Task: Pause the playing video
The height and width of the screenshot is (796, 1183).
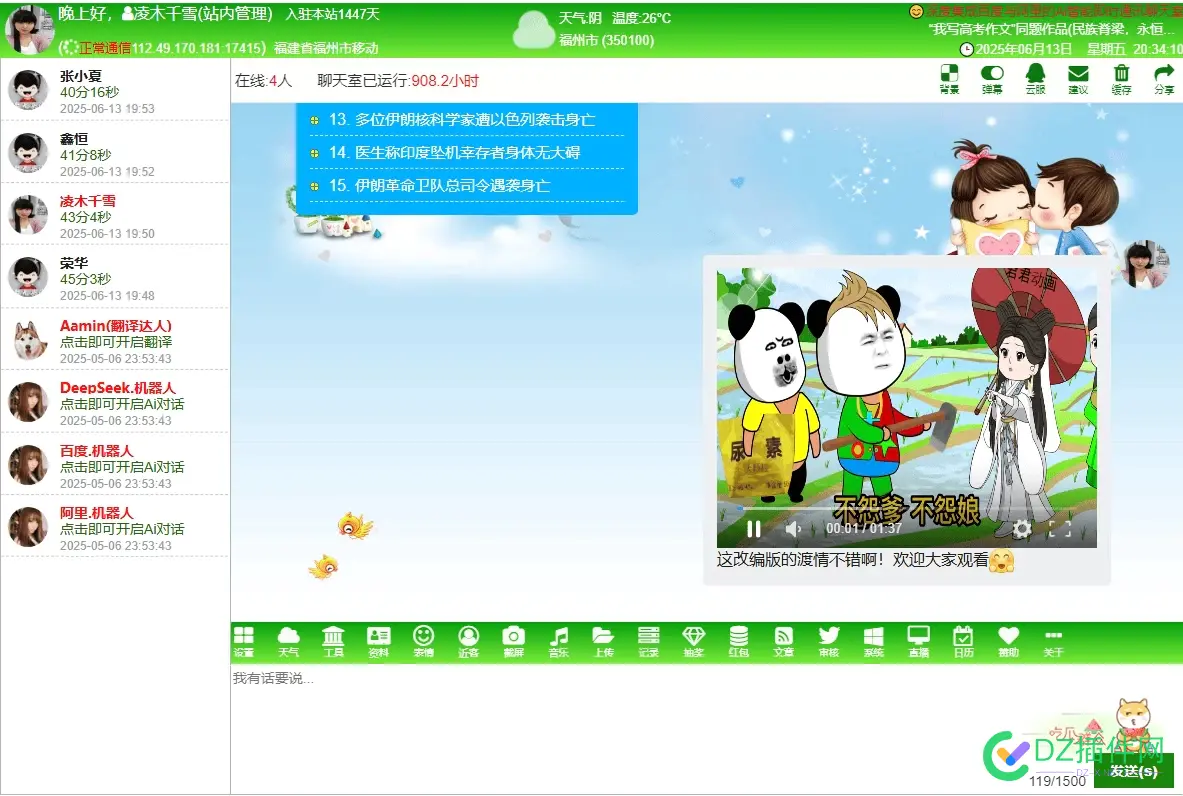Action: pos(754,529)
